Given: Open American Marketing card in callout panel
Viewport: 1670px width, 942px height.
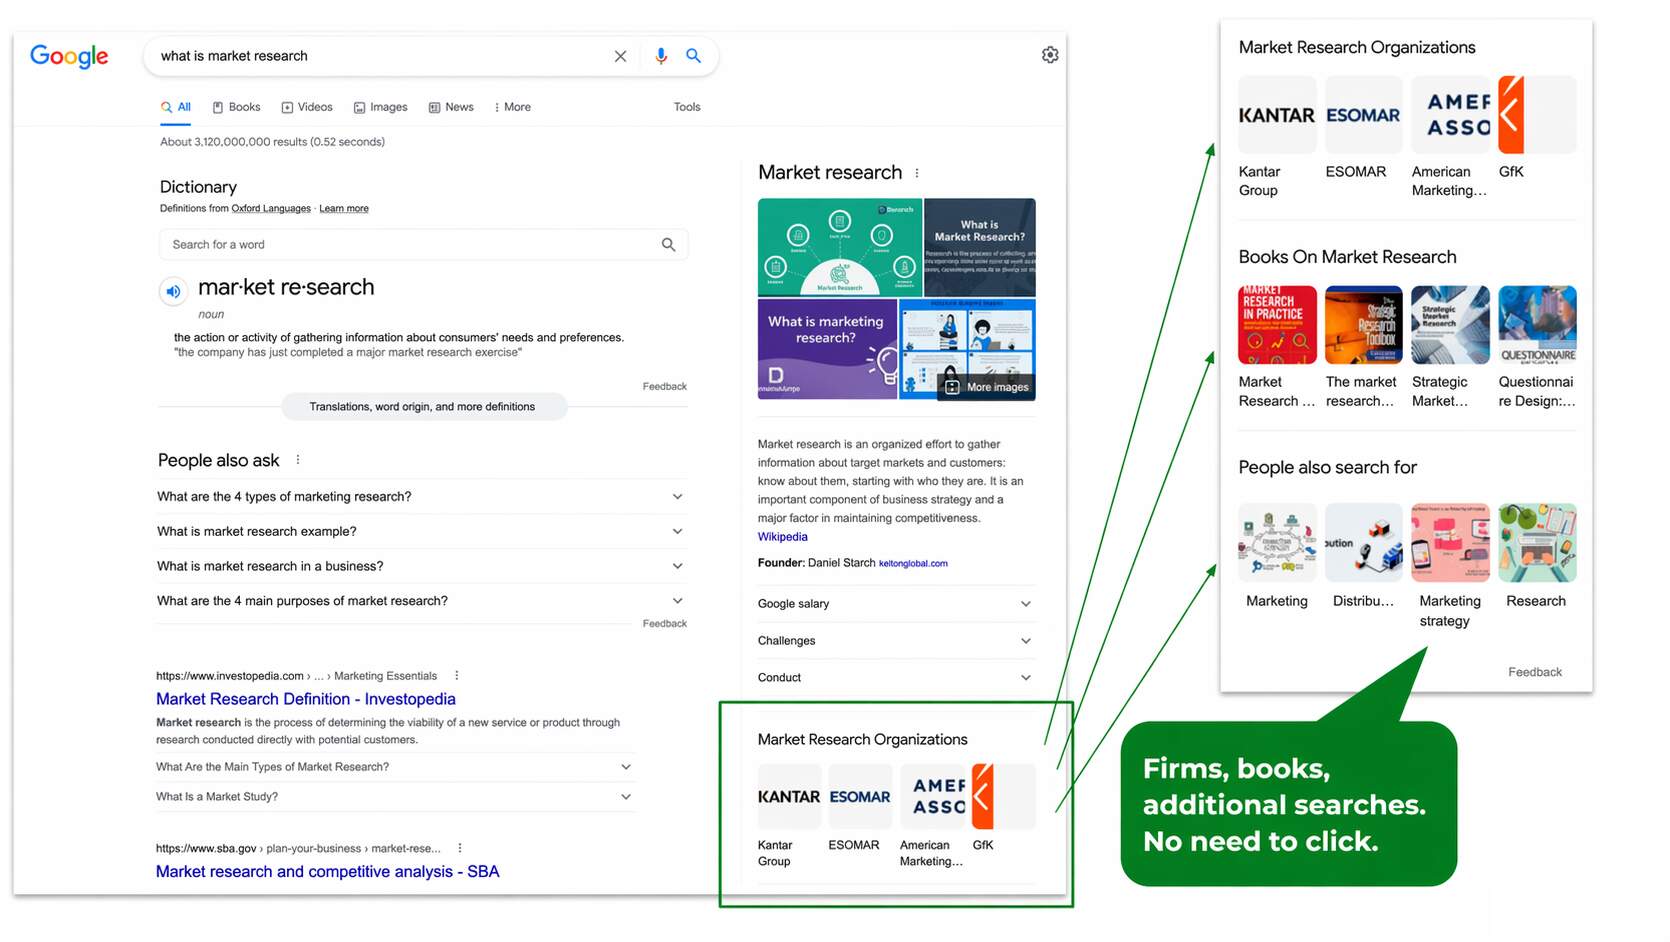Looking at the screenshot, I should click(x=1450, y=137).
